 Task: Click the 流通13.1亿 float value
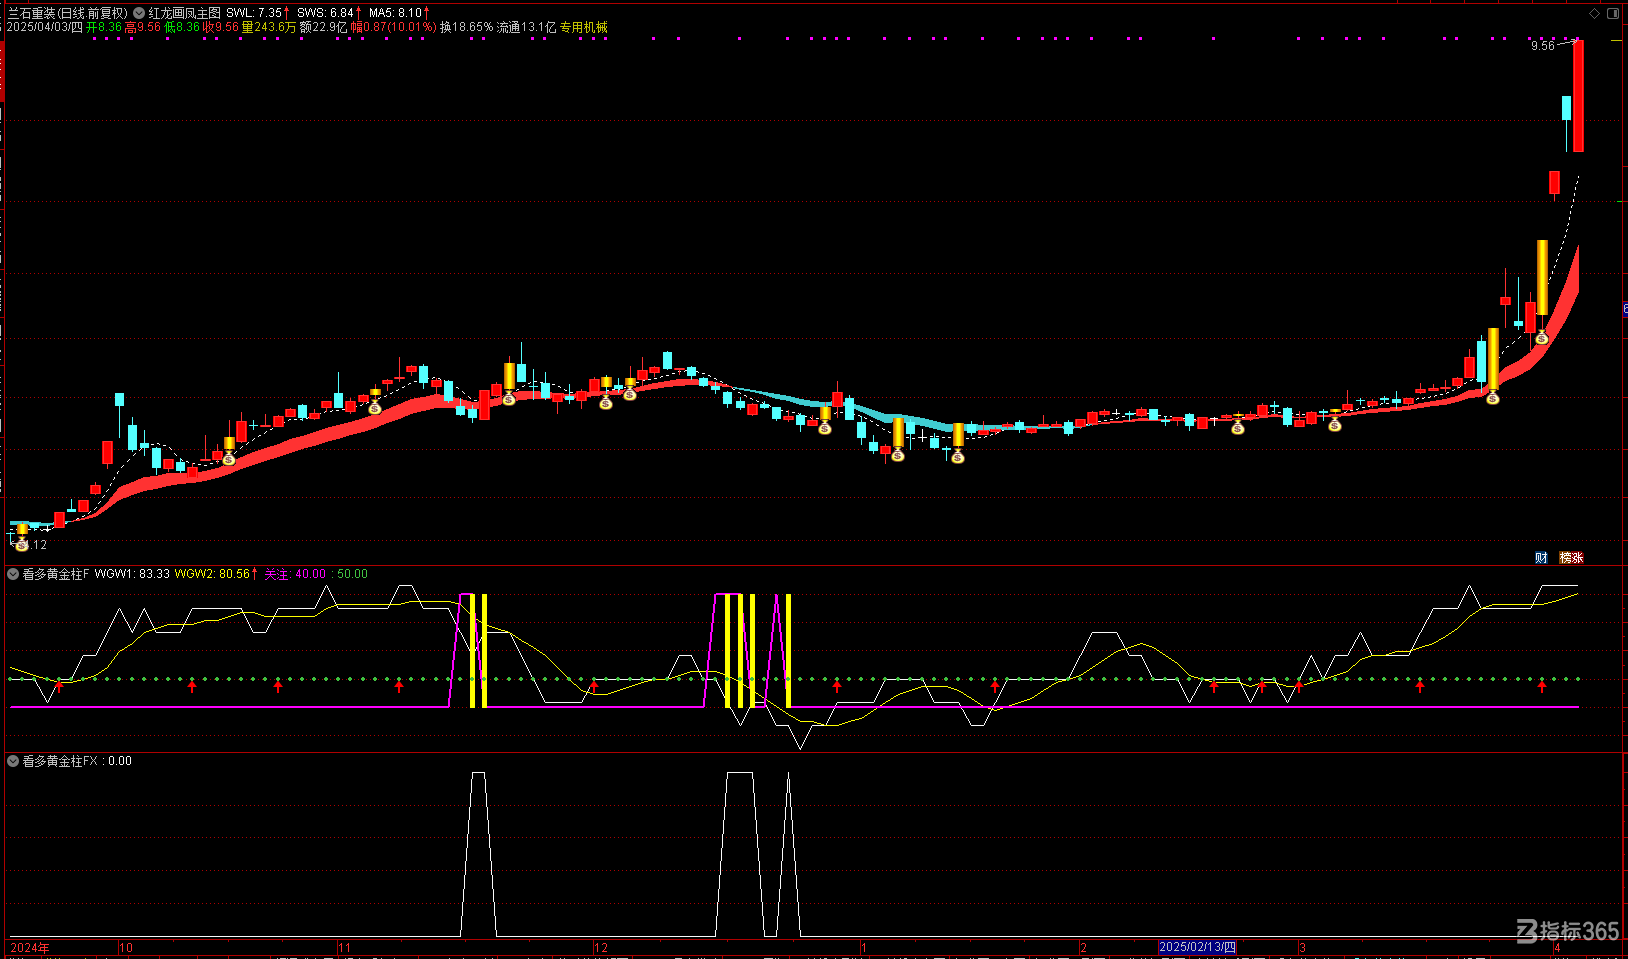[x=526, y=27]
